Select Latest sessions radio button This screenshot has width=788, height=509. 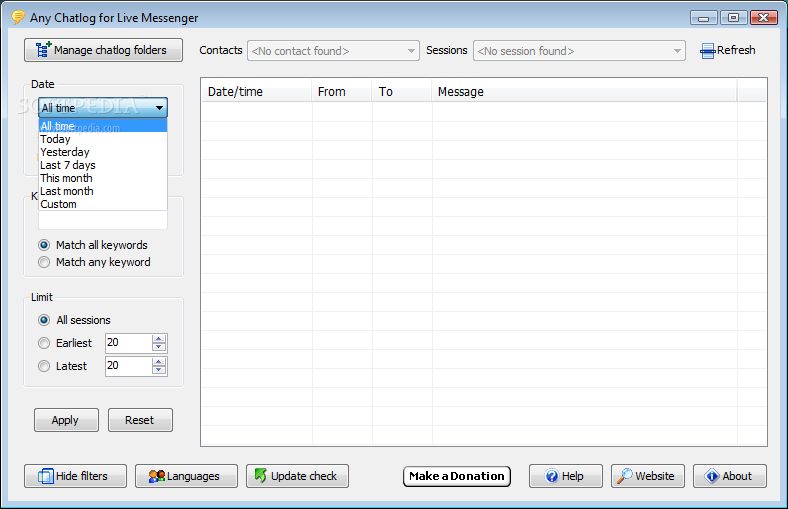click(x=44, y=366)
